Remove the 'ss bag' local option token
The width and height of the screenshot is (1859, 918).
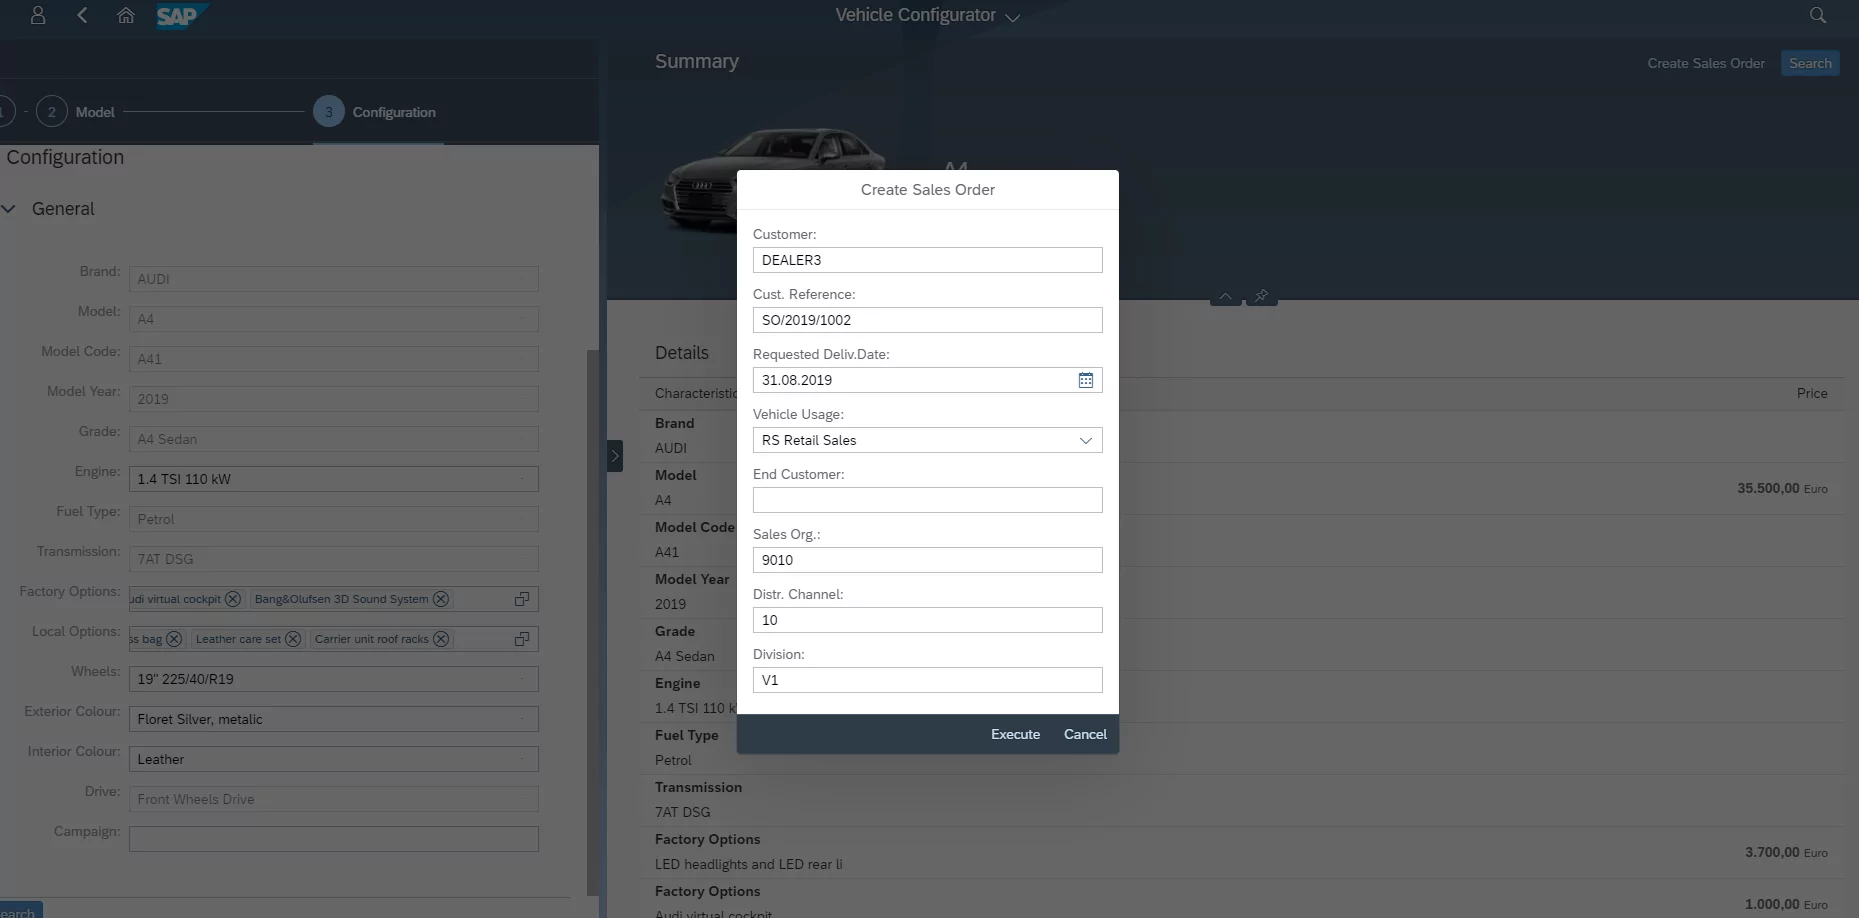[x=174, y=639]
